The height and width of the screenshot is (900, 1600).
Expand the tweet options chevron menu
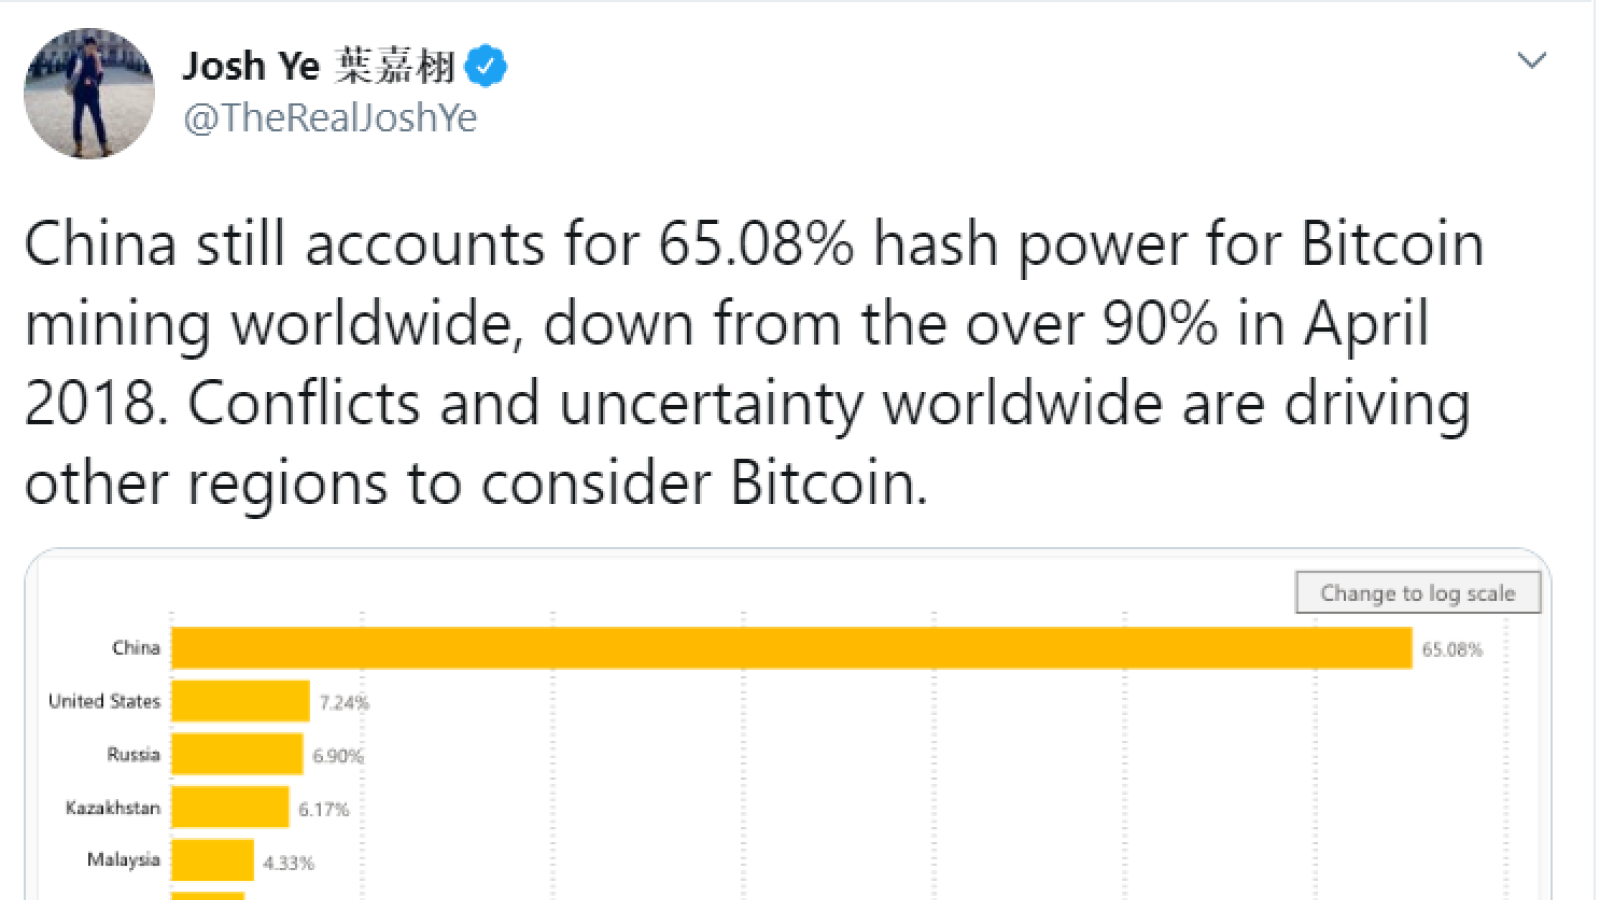click(x=1532, y=61)
